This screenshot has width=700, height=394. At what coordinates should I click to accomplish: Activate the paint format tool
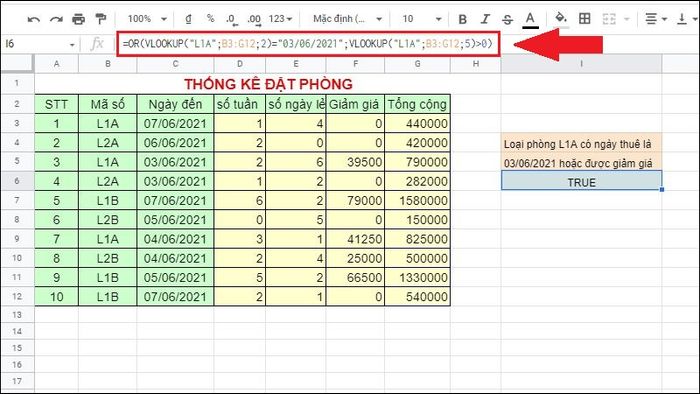(x=101, y=19)
